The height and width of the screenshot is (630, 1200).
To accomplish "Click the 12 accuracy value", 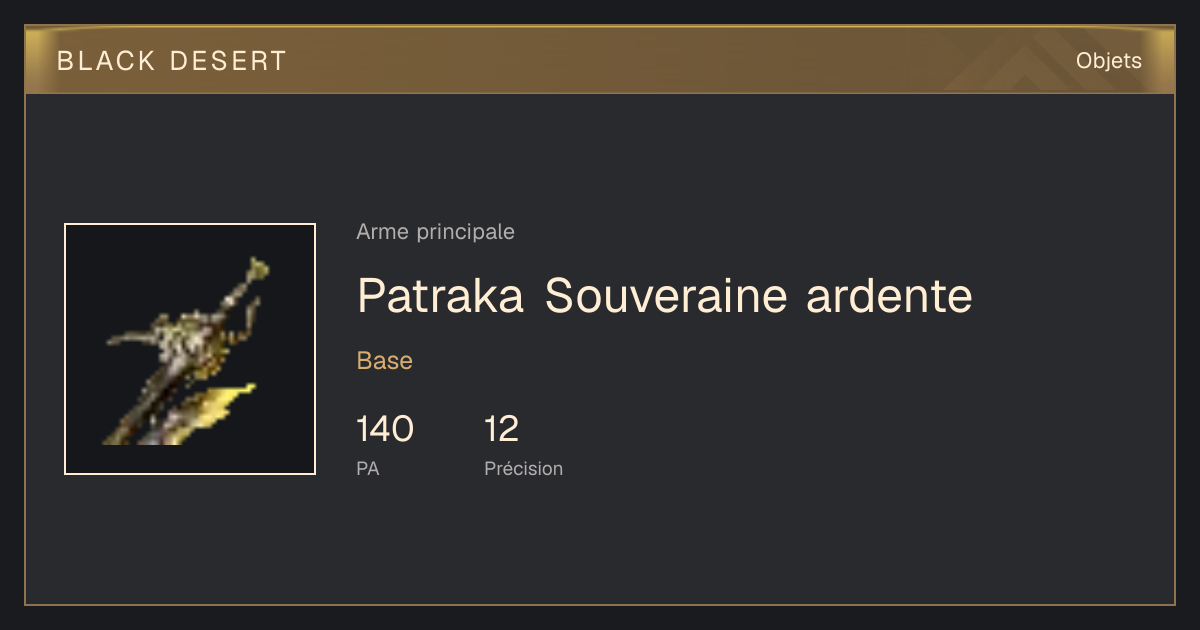I will [501, 429].
